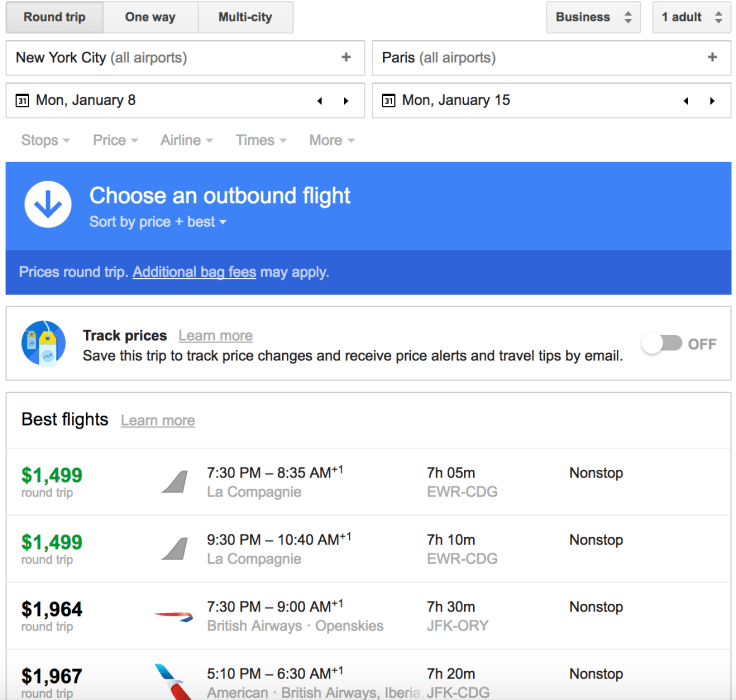Screen dimensions: 736x700
Task: Open Sort by price + best dropdown
Action: [x=158, y=222]
